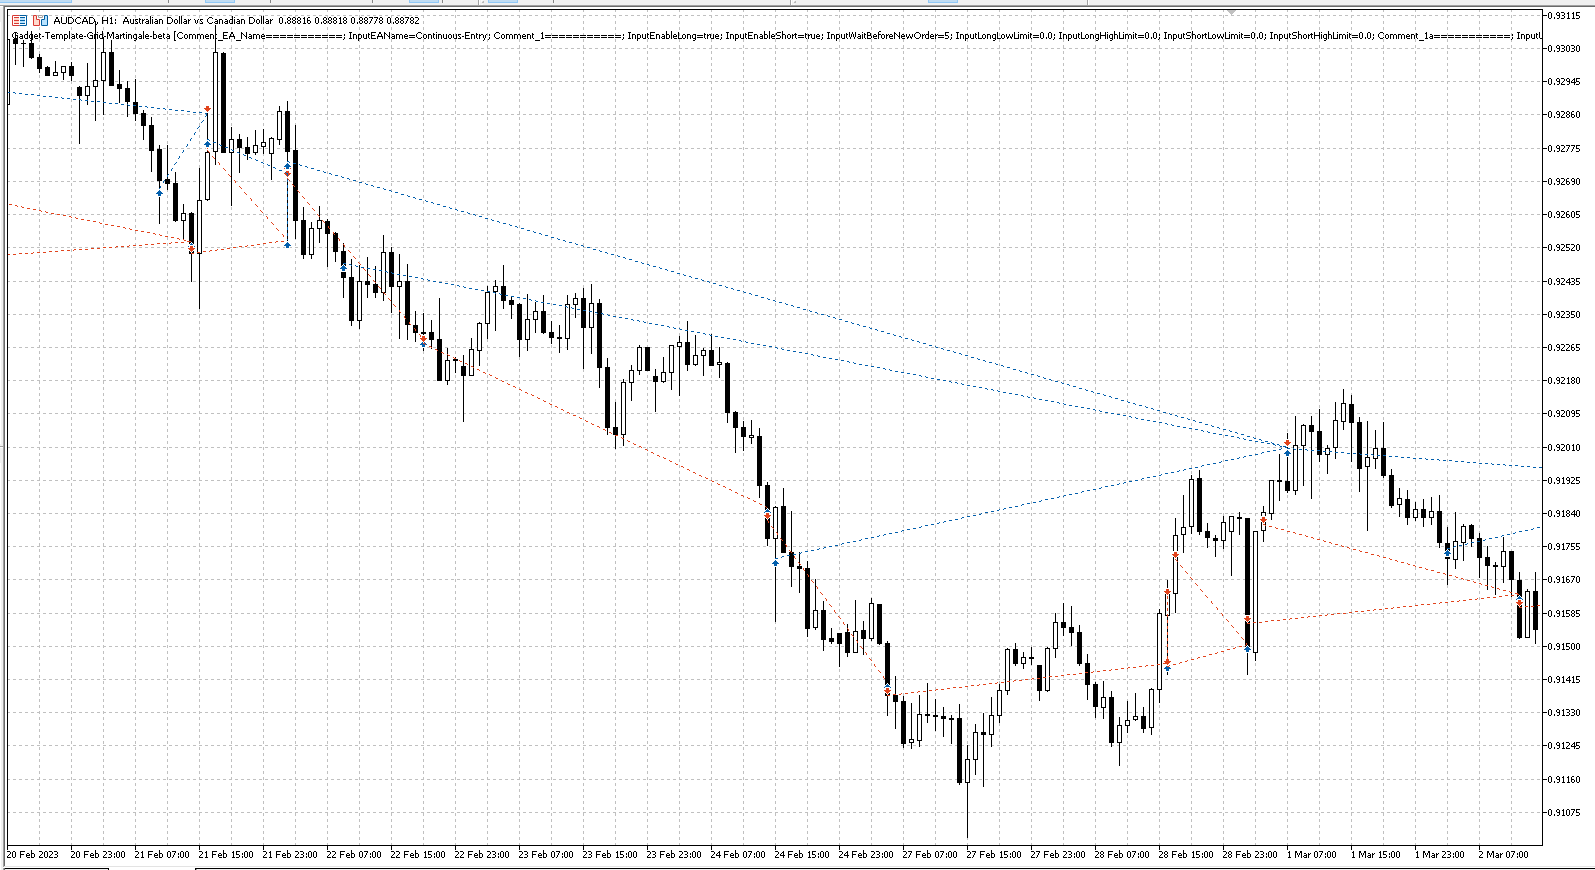The height and width of the screenshot is (870, 1595).
Task: Click the trade marker where blue lines converge
Action: tap(1287, 444)
